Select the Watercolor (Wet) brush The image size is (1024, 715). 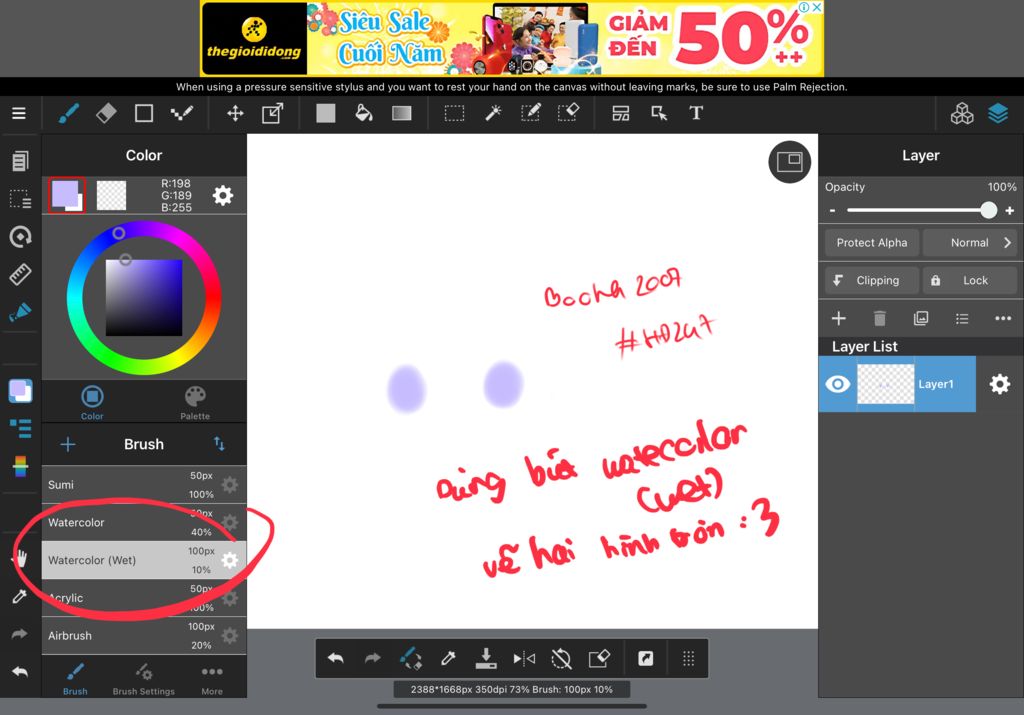click(x=144, y=560)
